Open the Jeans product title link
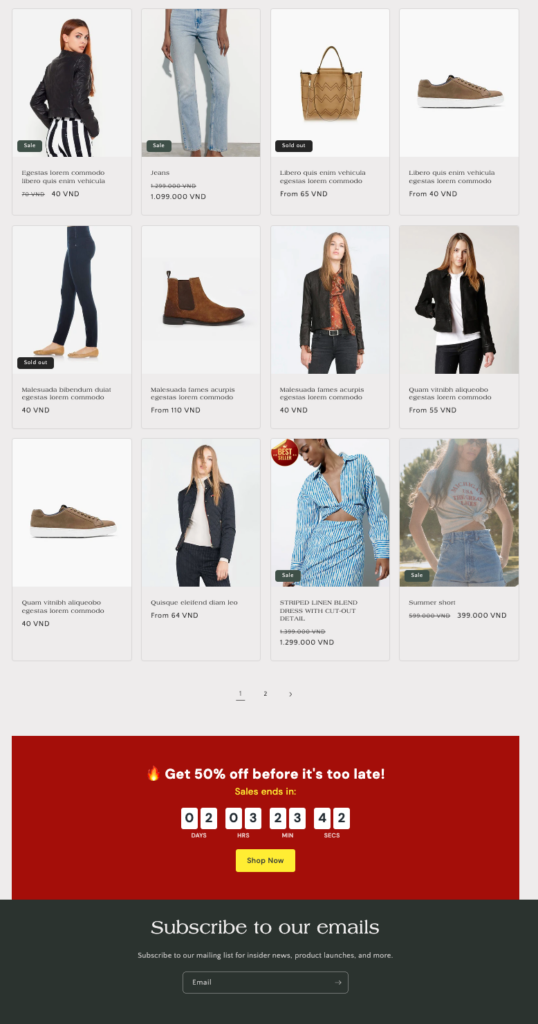Screen dimensions: 538x1024 [160, 173]
